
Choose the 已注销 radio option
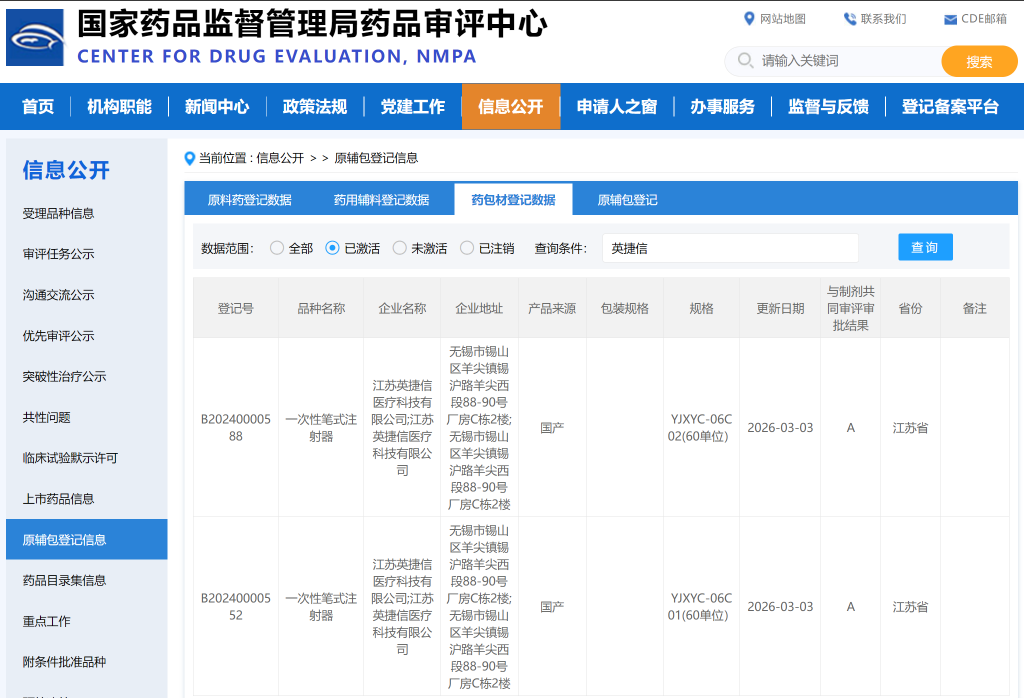(467, 248)
